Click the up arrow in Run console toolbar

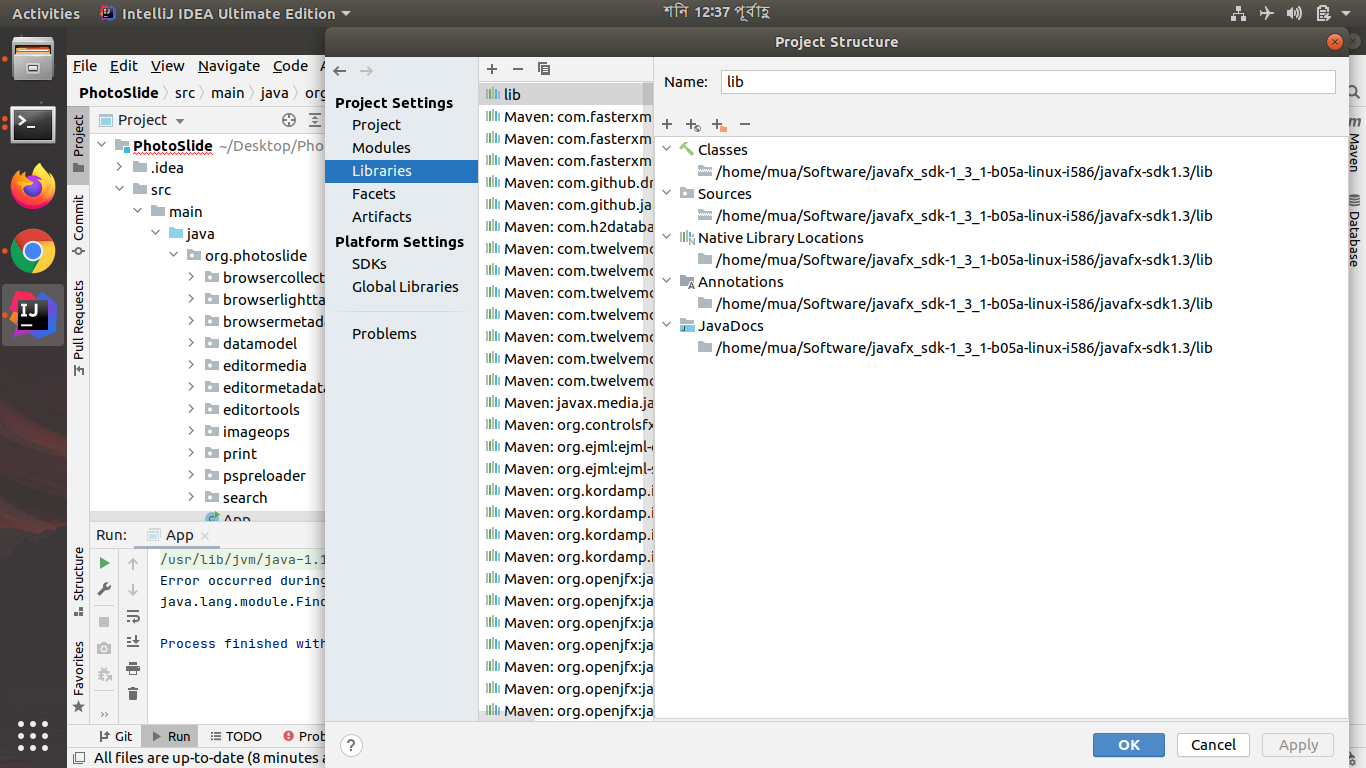pyautogui.click(x=133, y=564)
